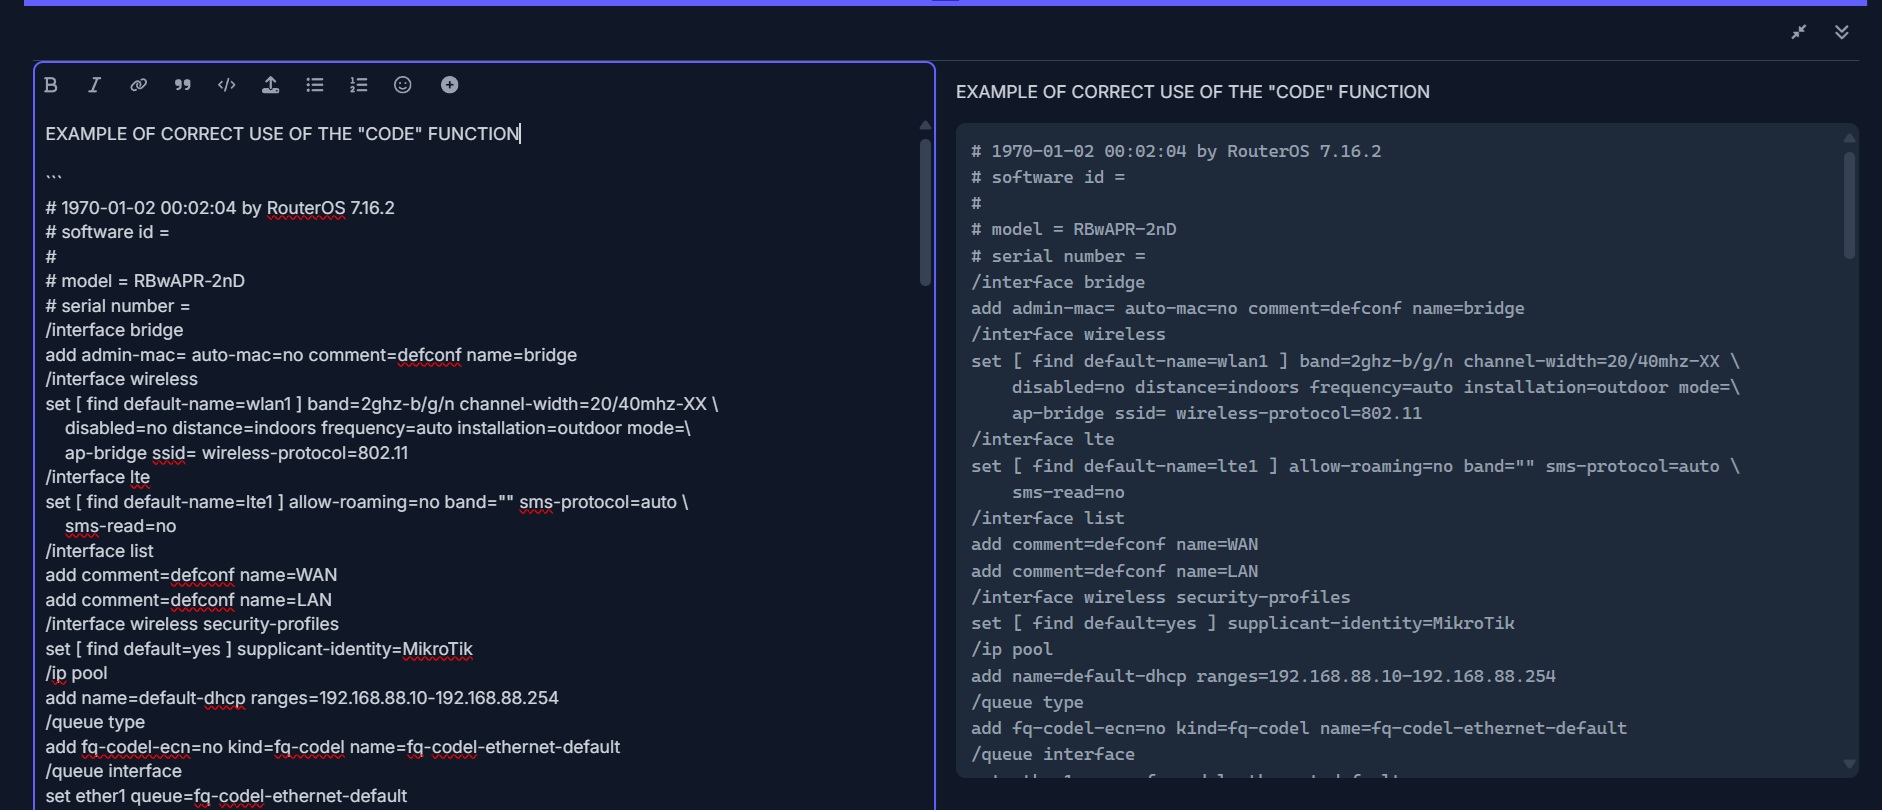Collapse the composer with double chevron
The height and width of the screenshot is (810, 1882).
(x=1842, y=32)
